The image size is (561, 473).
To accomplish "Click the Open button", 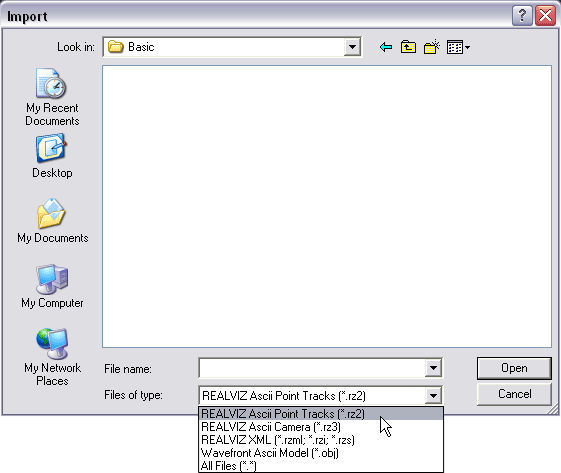I will (x=514, y=368).
